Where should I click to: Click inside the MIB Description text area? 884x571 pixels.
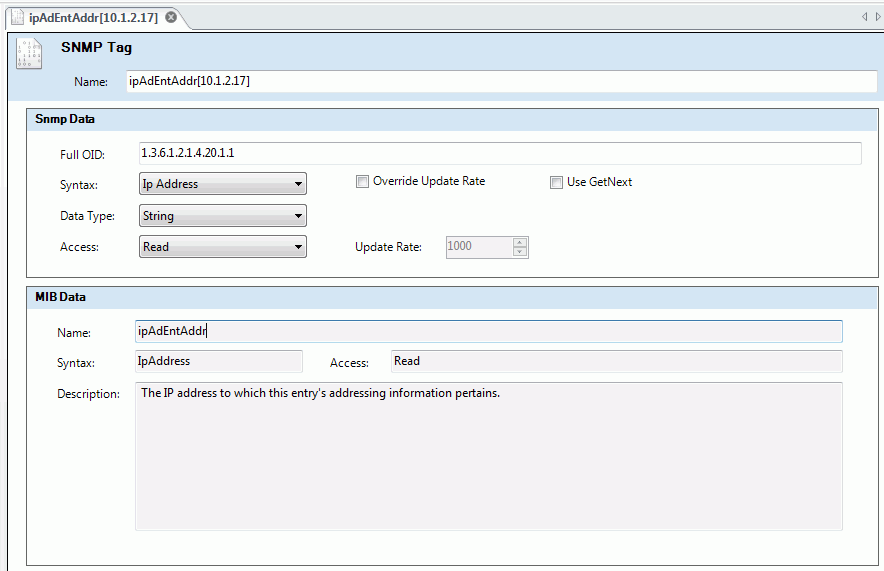pyautogui.click(x=488, y=456)
